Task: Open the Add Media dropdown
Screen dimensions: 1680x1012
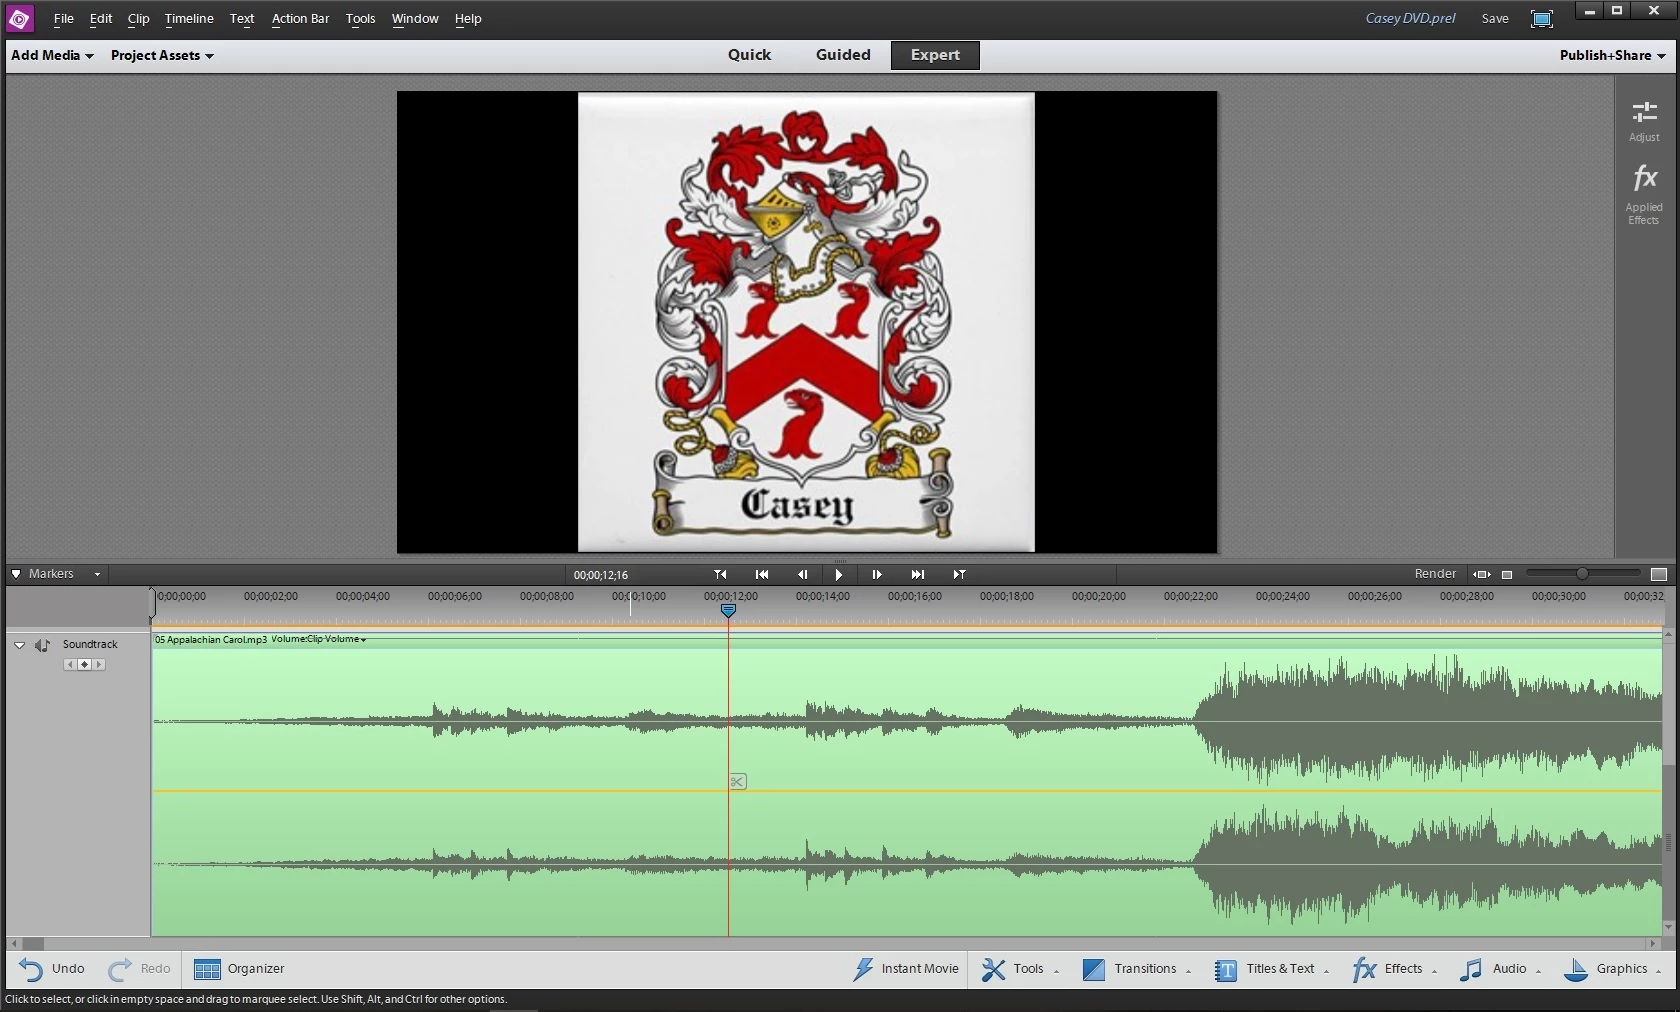Action: [52, 55]
